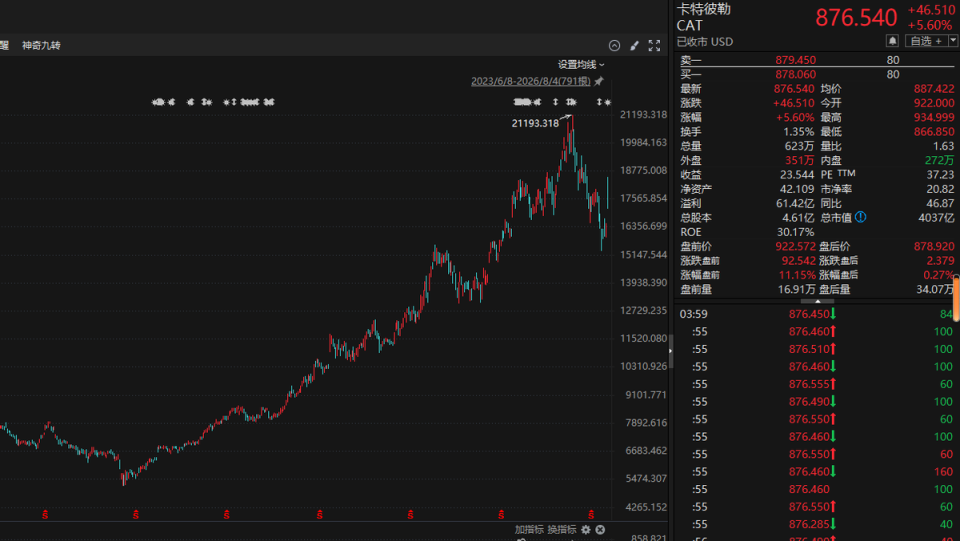Click the 总股本 value 4.61亿
The width and height of the screenshot is (960, 541).
pyautogui.click(x=798, y=217)
